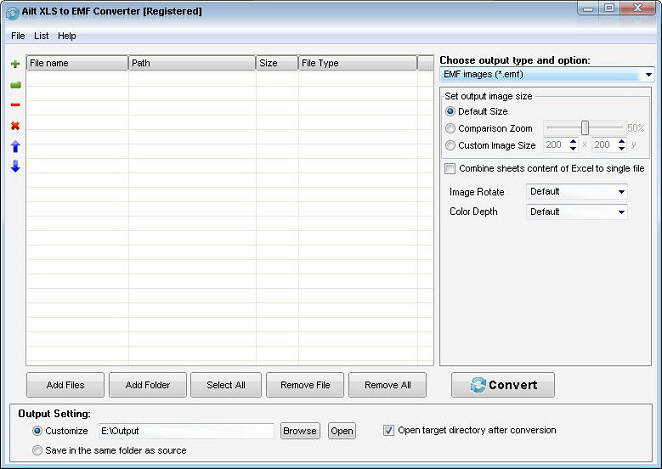Click the red minus remove-file icon

[15, 105]
